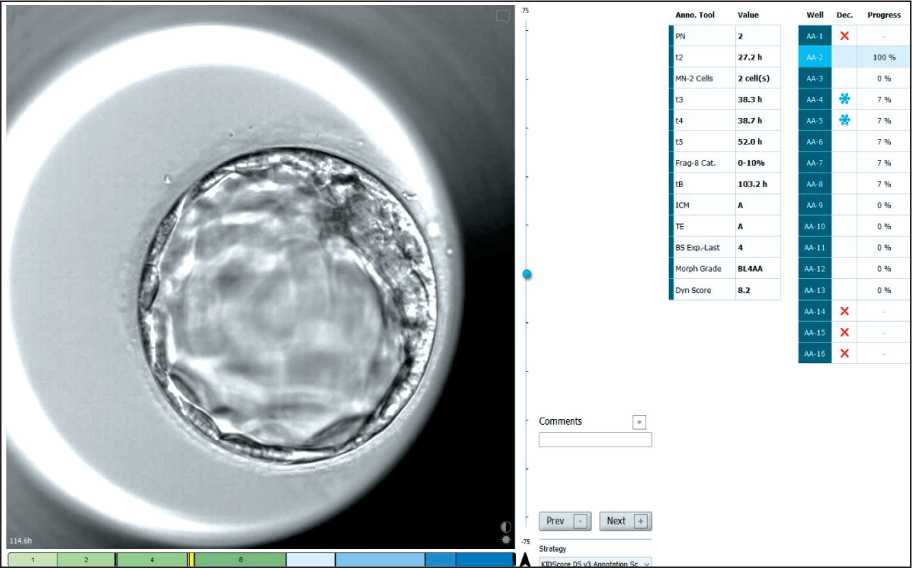The image size is (912, 569).
Task: Select the 1-cell stage segment in timeline
Action: coord(33,560)
